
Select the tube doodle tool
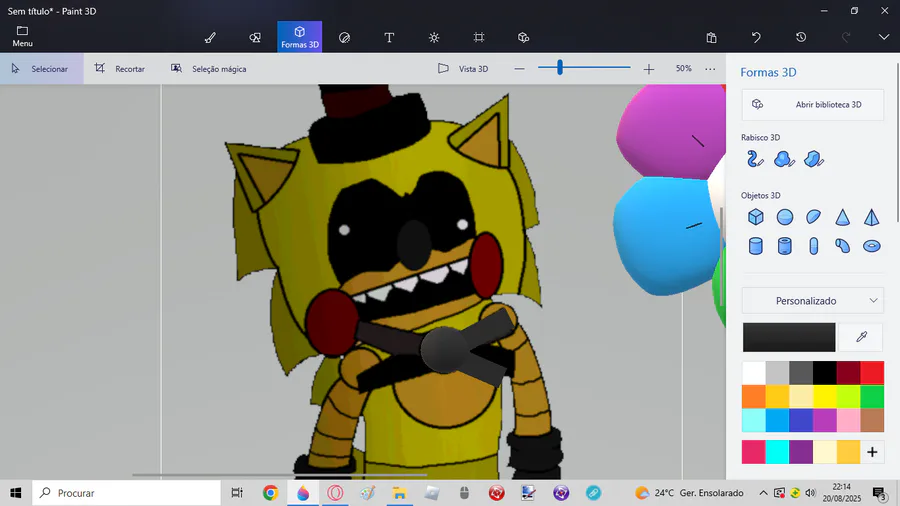[x=755, y=159]
